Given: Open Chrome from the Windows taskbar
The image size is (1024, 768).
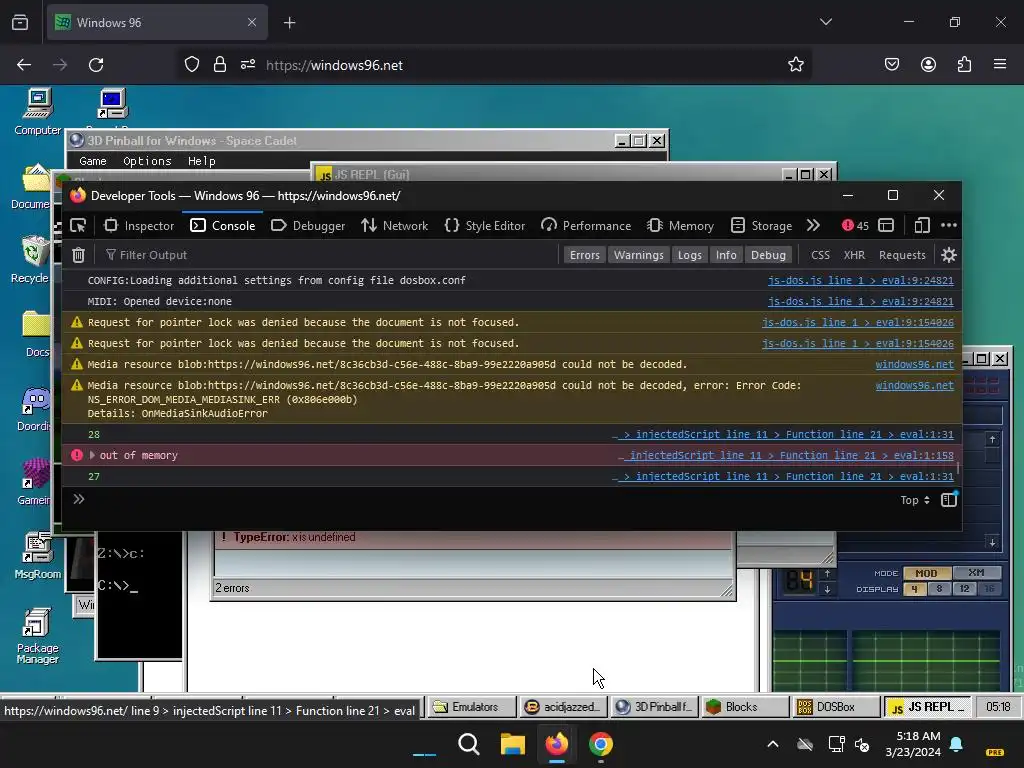Looking at the screenshot, I should (x=600, y=744).
